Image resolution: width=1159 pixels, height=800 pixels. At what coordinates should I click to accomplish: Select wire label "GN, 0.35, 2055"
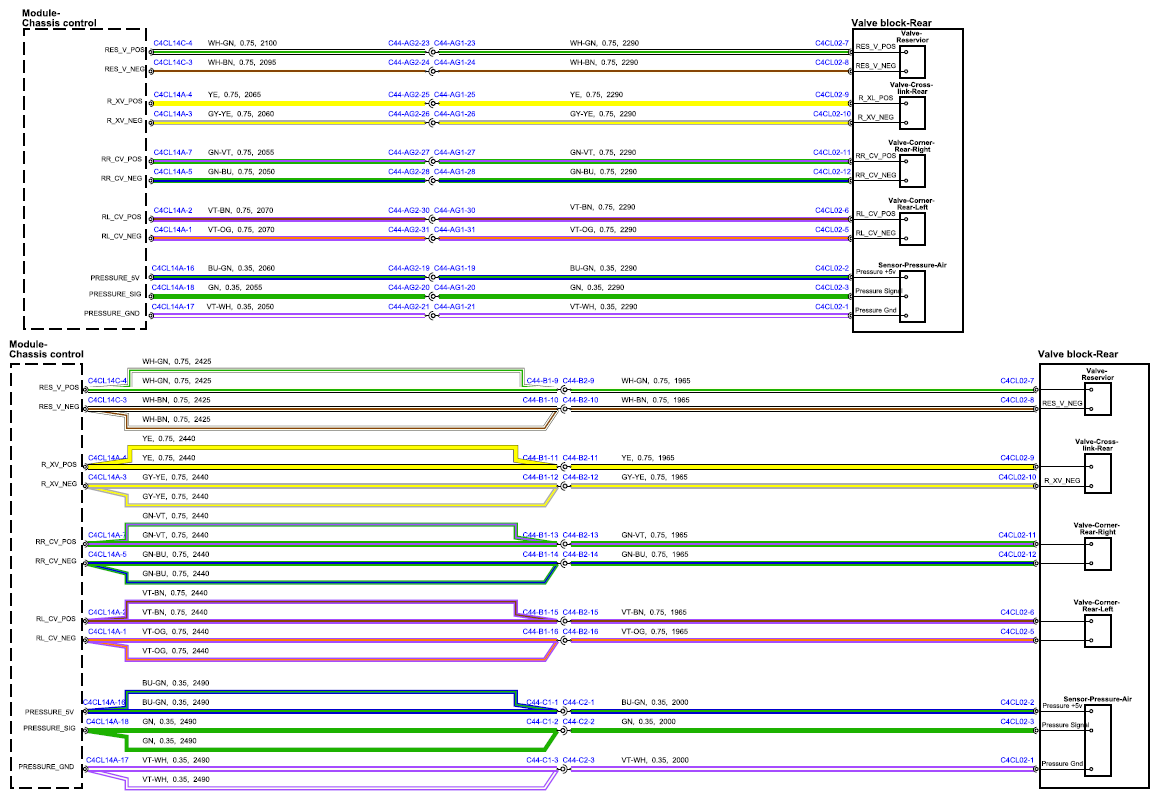(x=235, y=288)
